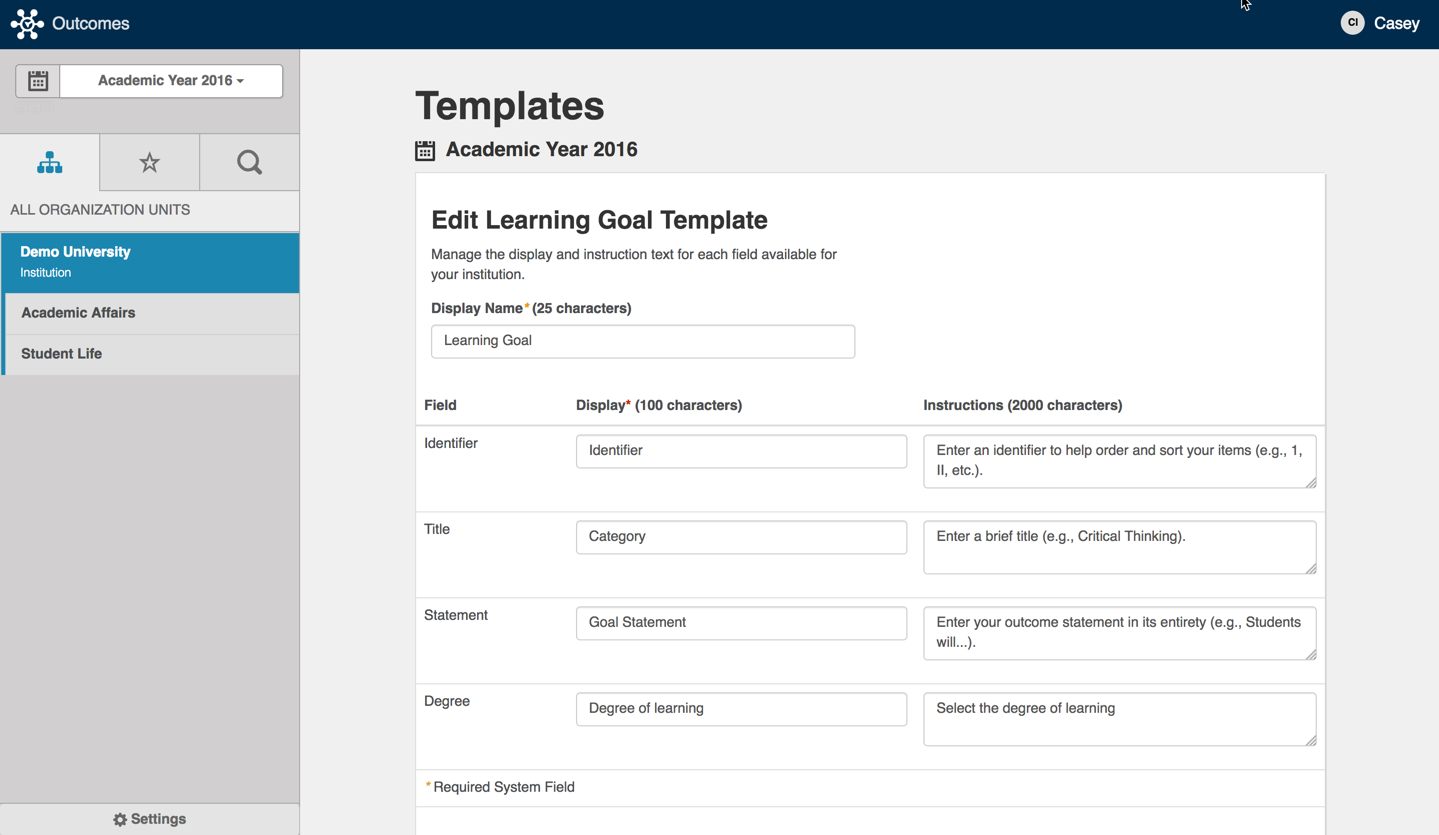Click the Degree instructions textarea

[x=1119, y=719]
